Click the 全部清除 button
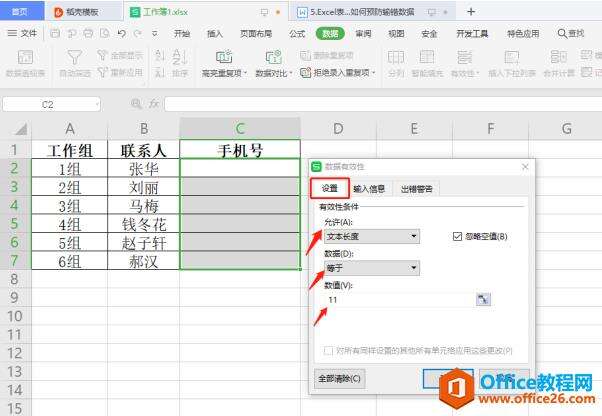 [340, 379]
